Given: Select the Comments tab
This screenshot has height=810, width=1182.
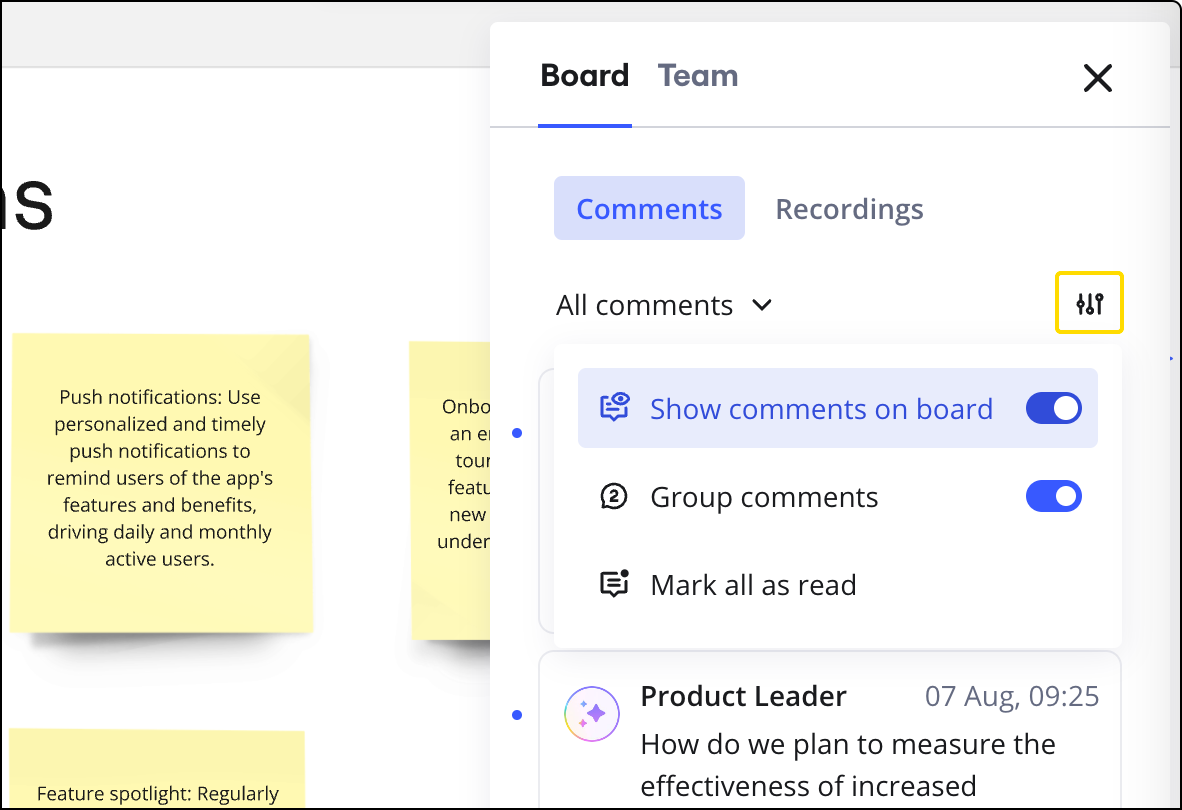Looking at the screenshot, I should [649, 209].
